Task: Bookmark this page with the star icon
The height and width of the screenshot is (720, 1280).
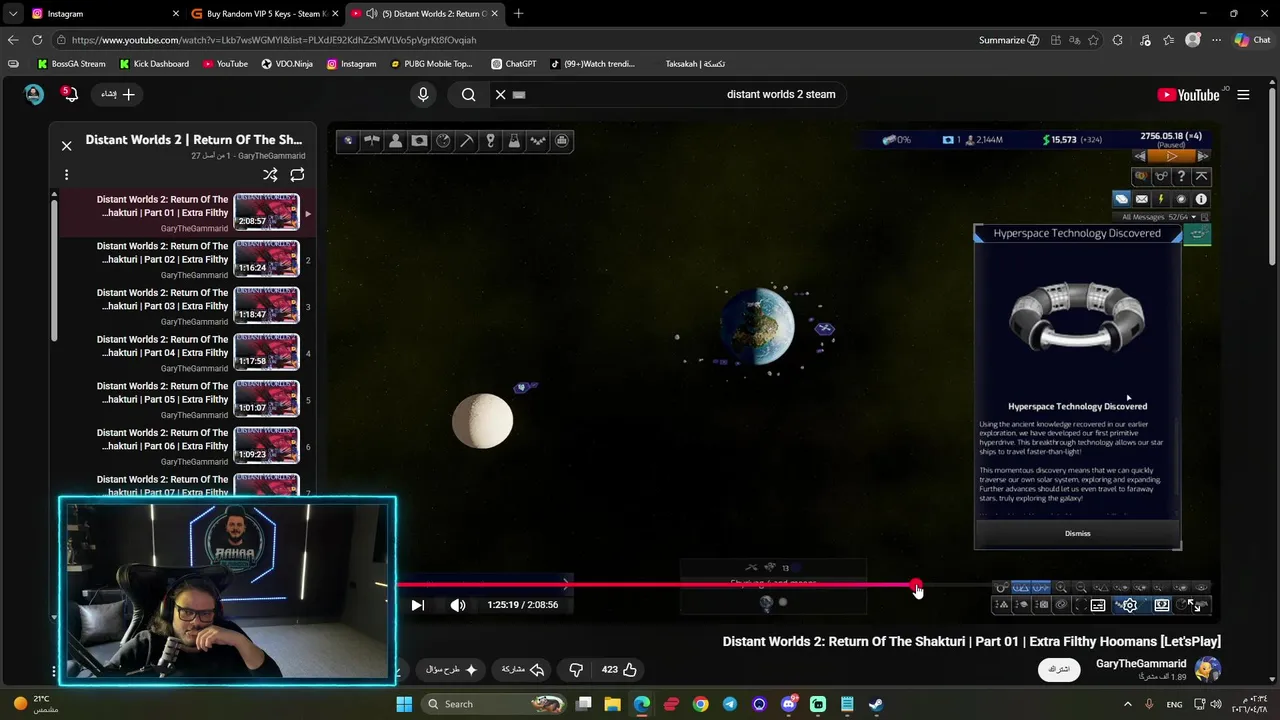Action: pyautogui.click(x=1093, y=40)
